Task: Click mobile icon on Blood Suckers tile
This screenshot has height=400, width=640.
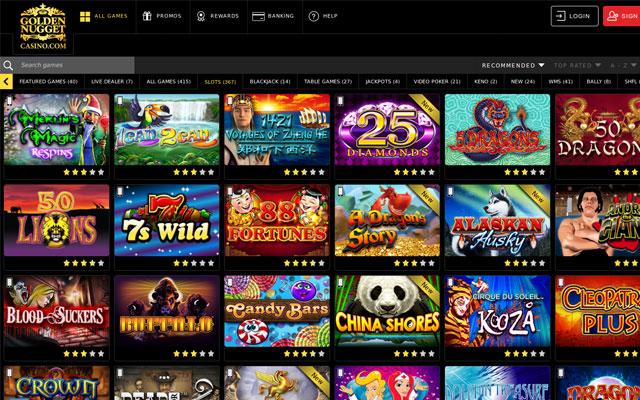Action: 9,282
